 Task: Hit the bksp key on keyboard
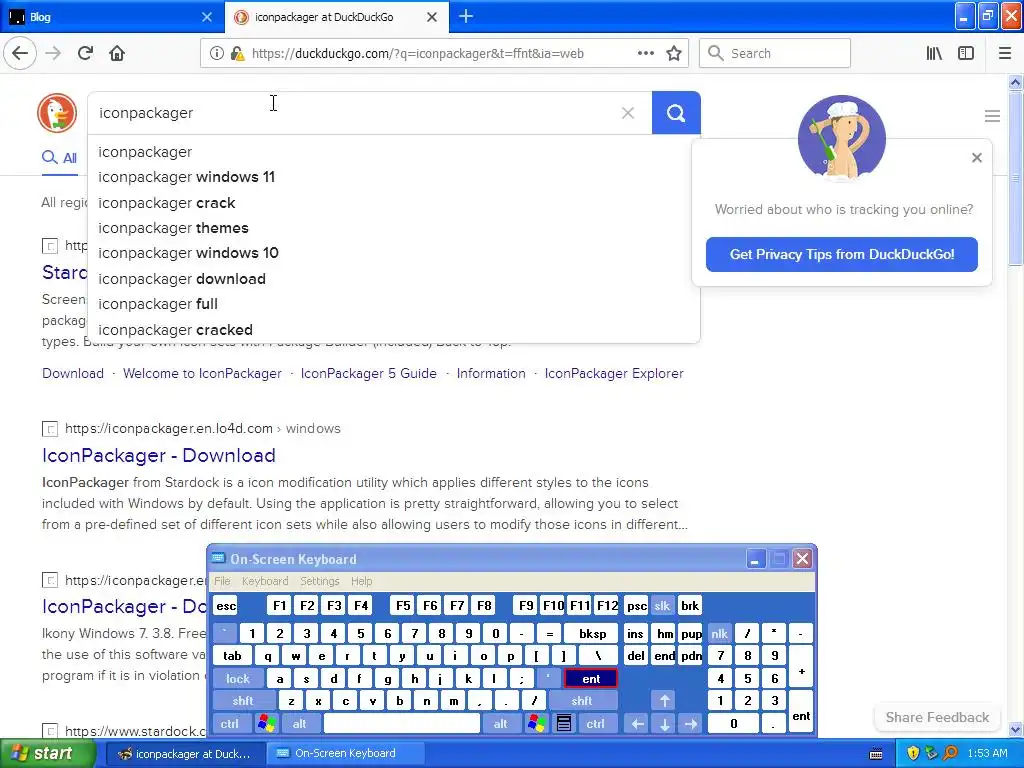592,633
